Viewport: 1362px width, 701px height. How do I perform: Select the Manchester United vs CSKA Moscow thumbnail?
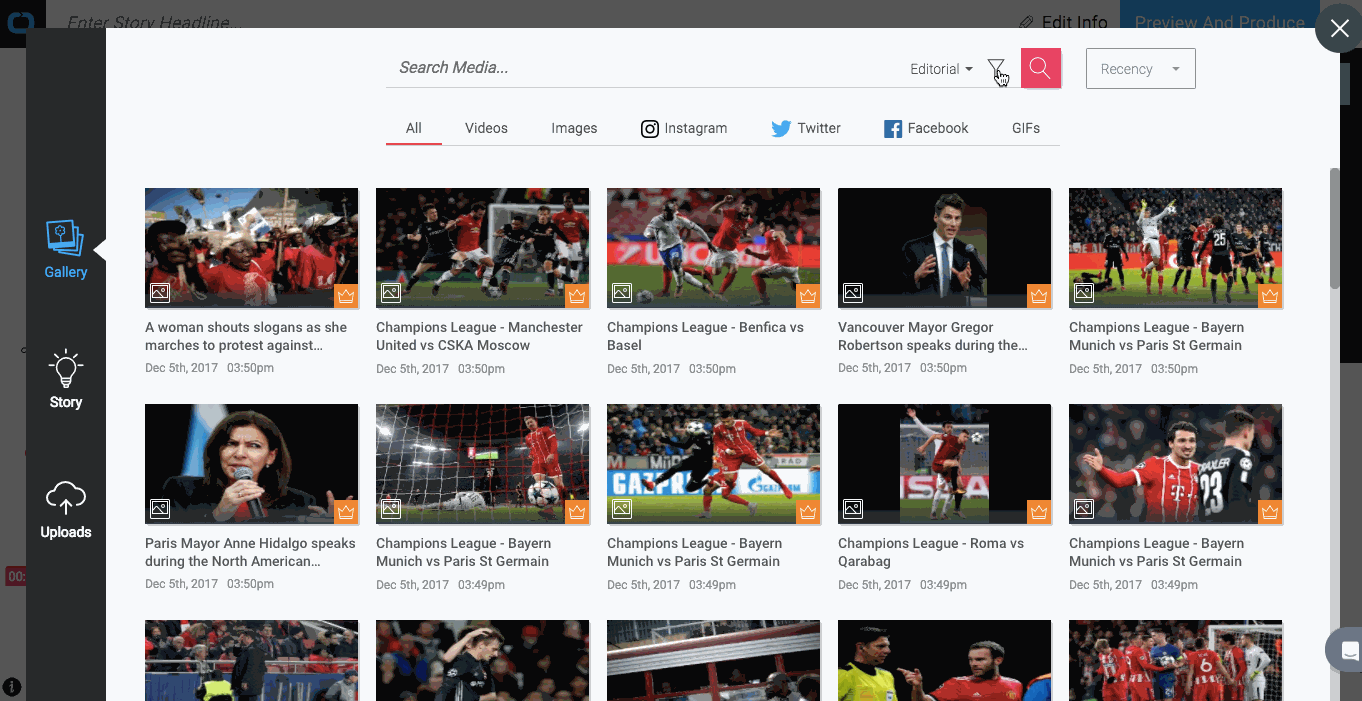[482, 247]
